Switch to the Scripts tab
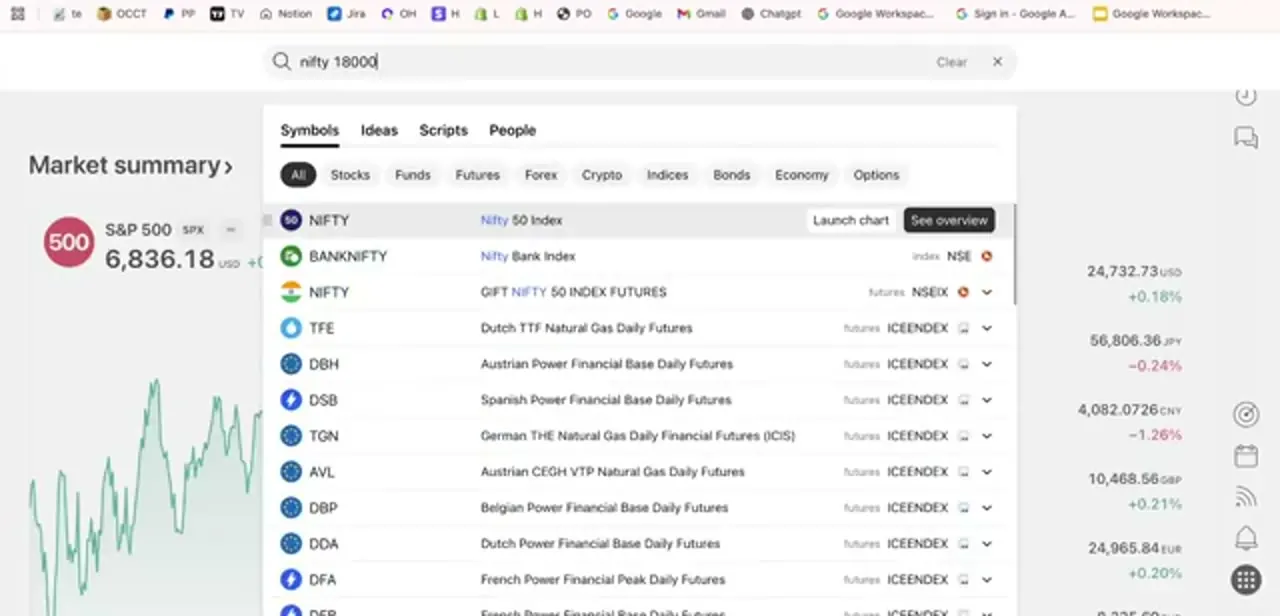The height and width of the screenshot is (616, 1280). click(443, 130)
